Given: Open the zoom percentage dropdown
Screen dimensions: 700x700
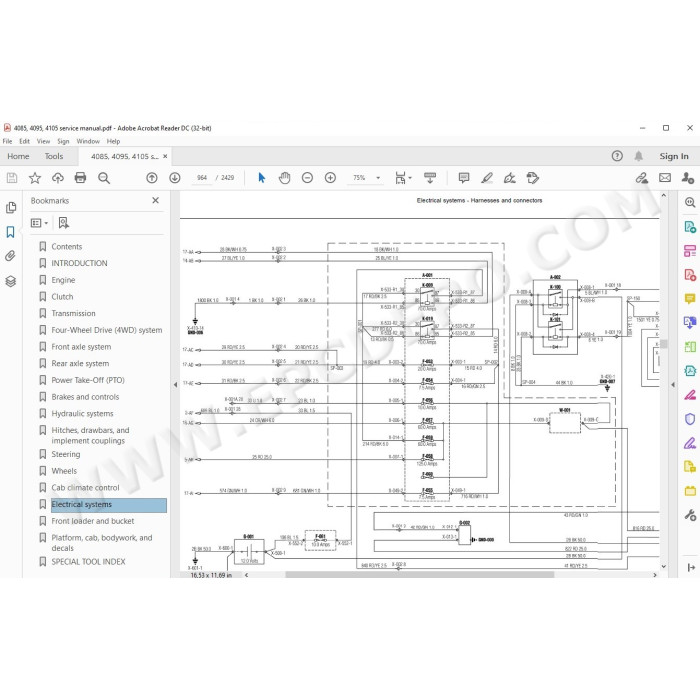Looking at the screenshot, I should [378, 178].
